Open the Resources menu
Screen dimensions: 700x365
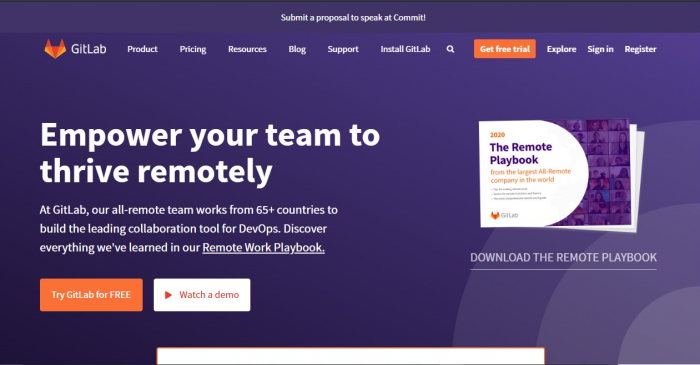tap(247, 49)
